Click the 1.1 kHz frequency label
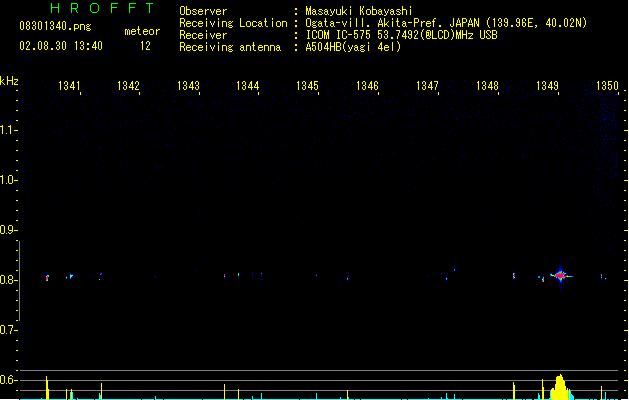Screen dimensions: 629x400 [8, 130]
